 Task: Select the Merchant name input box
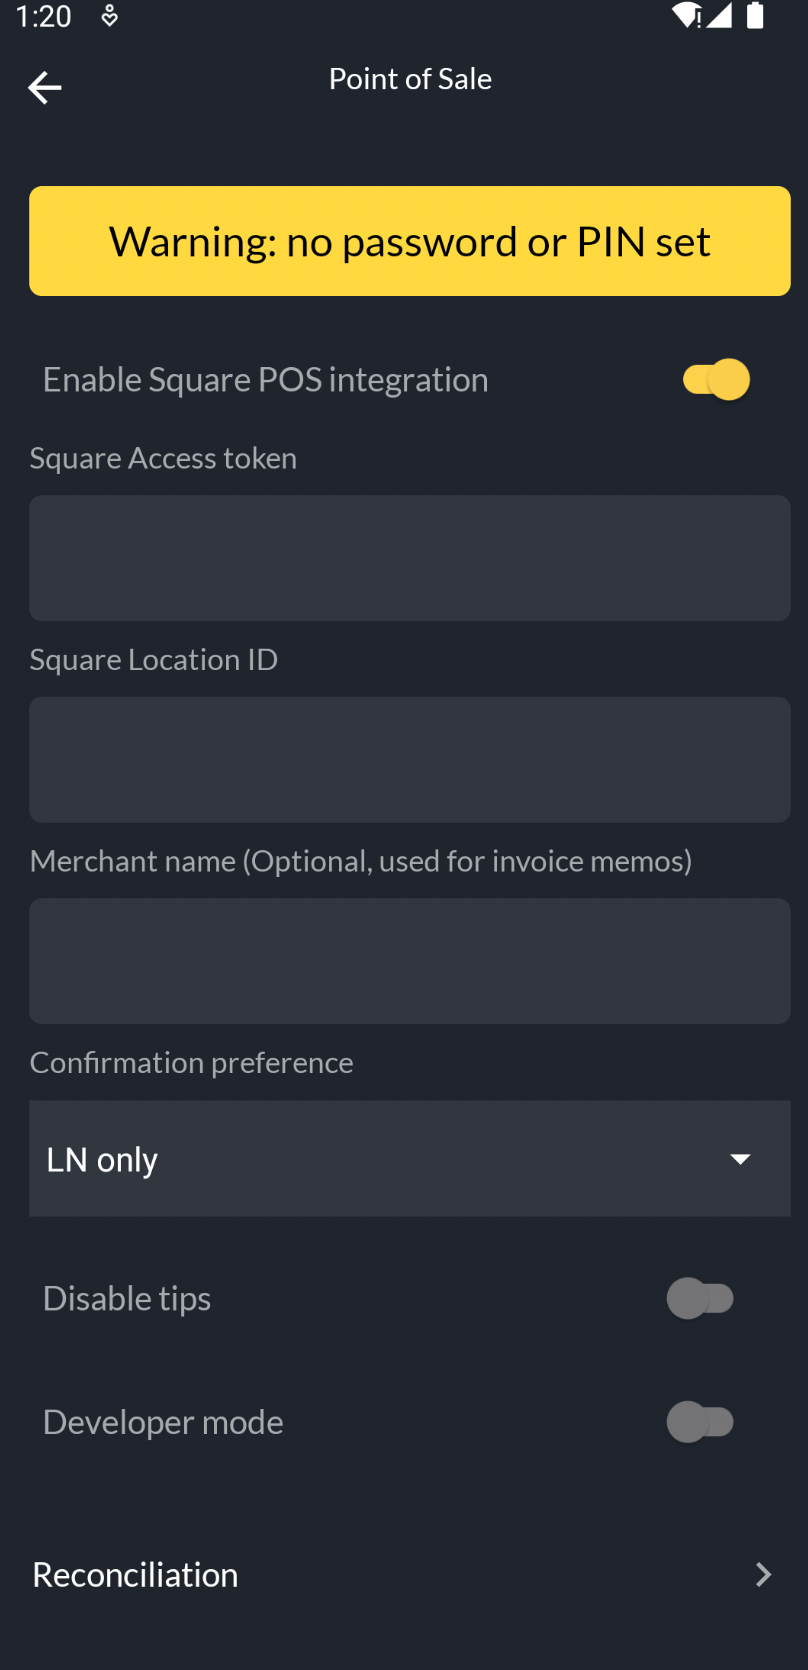(x=409, y=961)
